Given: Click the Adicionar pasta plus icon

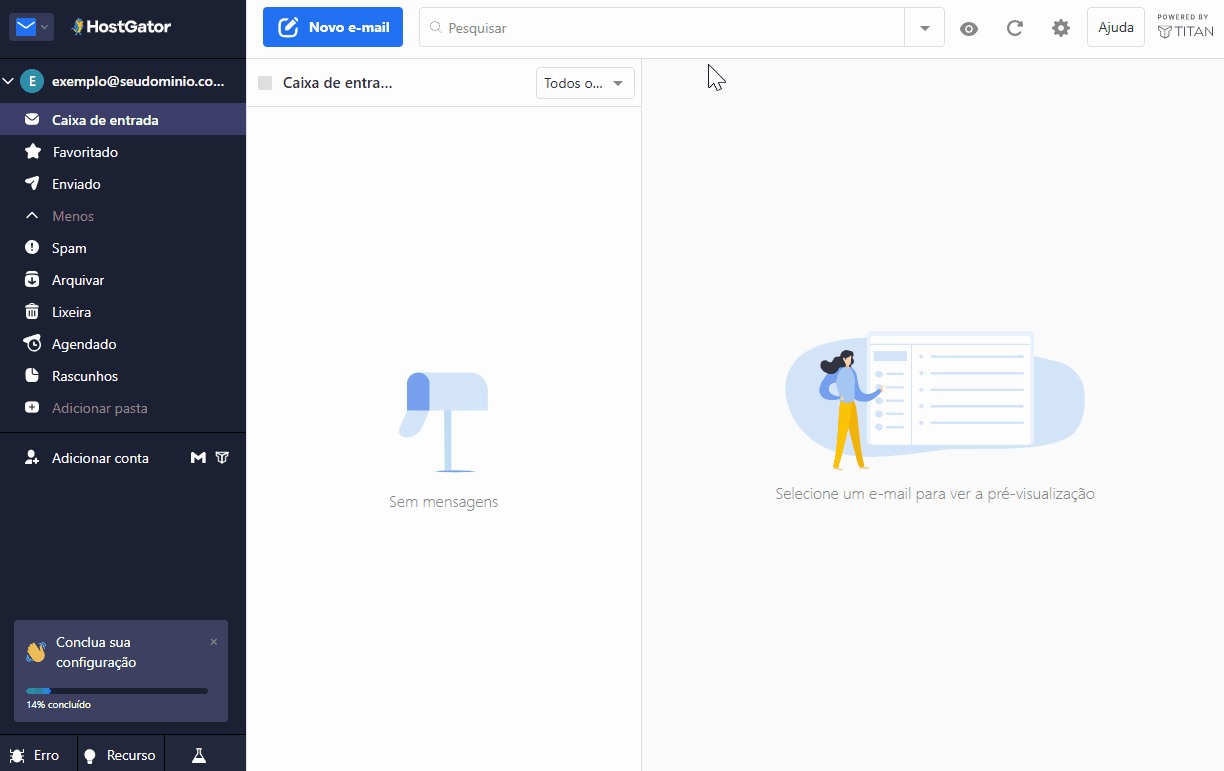Looking at the screenshot, I should (x=32, y=408).
